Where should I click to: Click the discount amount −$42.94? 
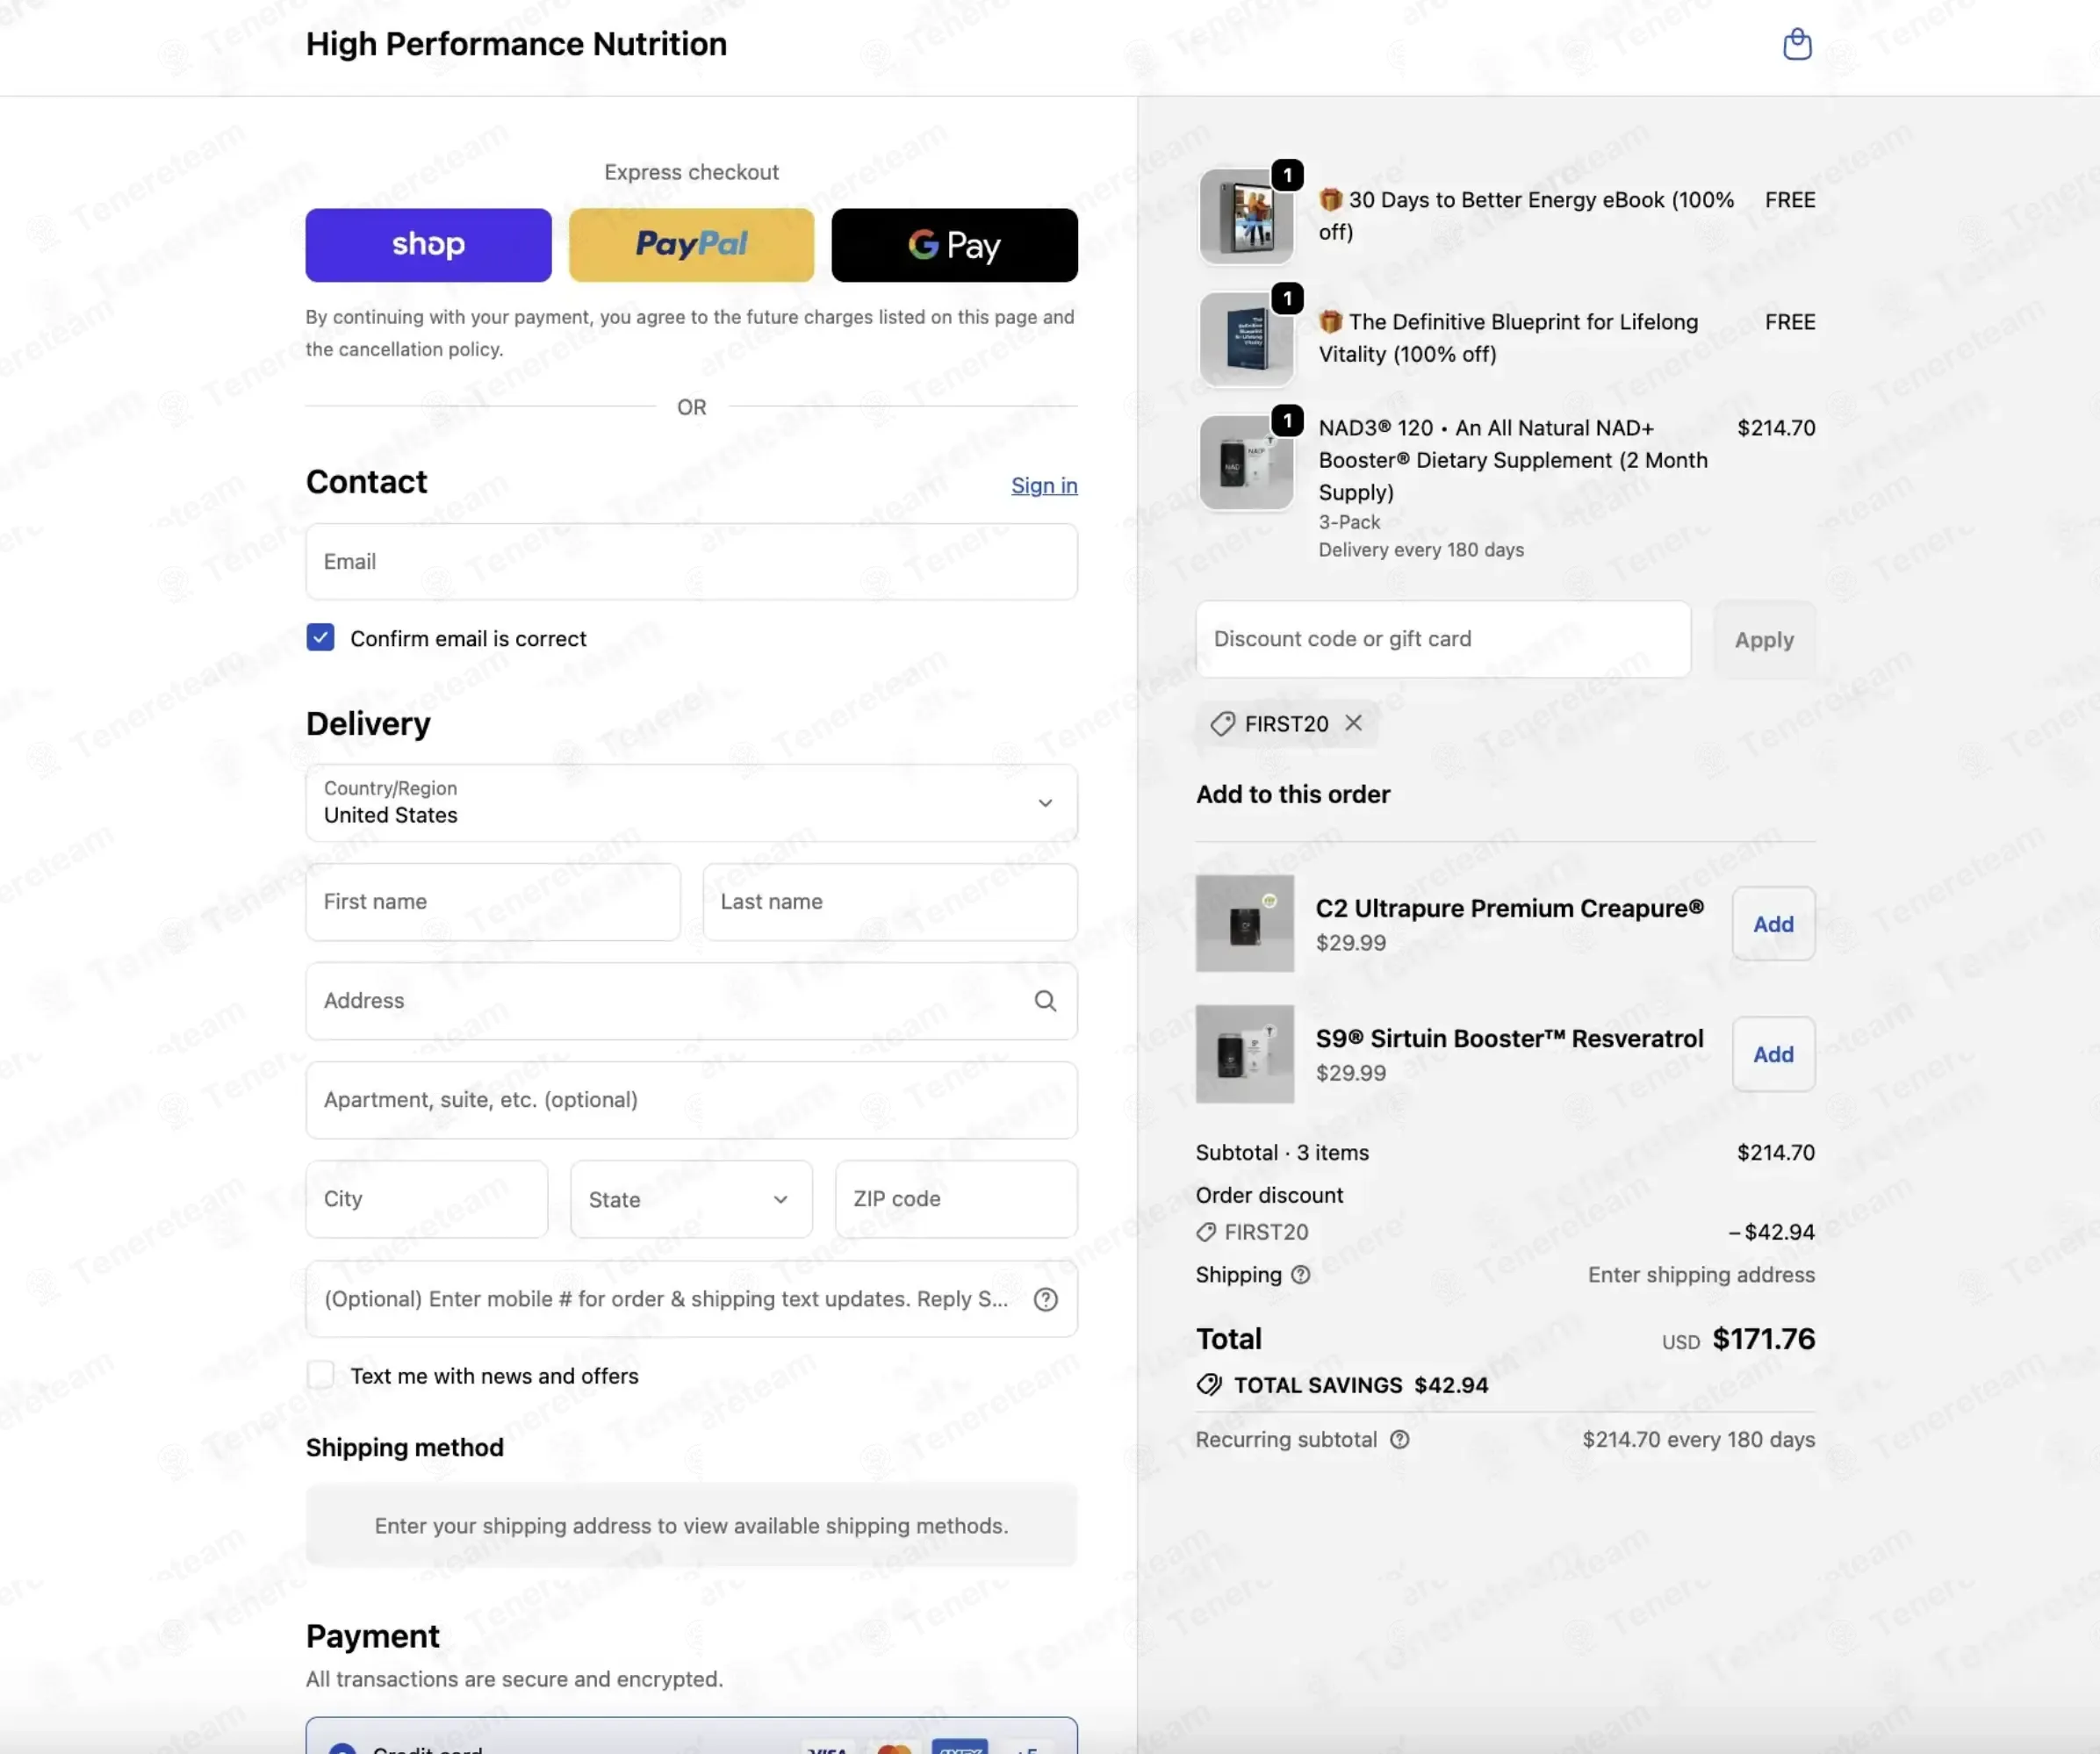pyautogui.click(x=1771, y=1232)
